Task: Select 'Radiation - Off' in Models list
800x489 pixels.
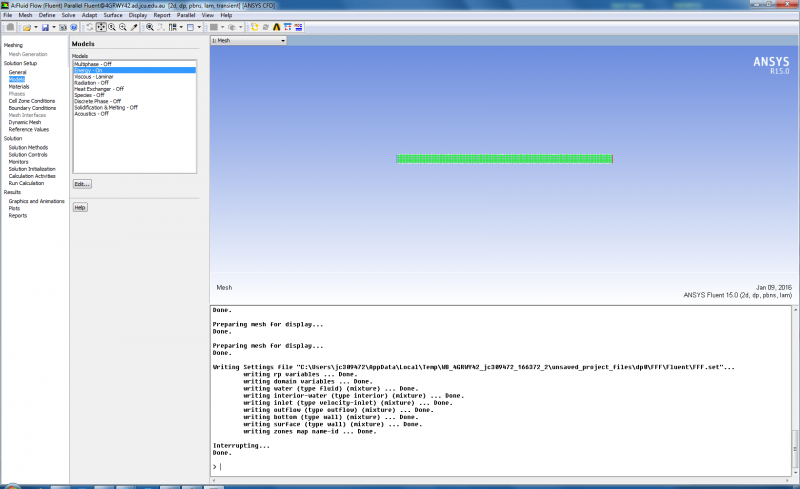Action: (x=135, y=83)
